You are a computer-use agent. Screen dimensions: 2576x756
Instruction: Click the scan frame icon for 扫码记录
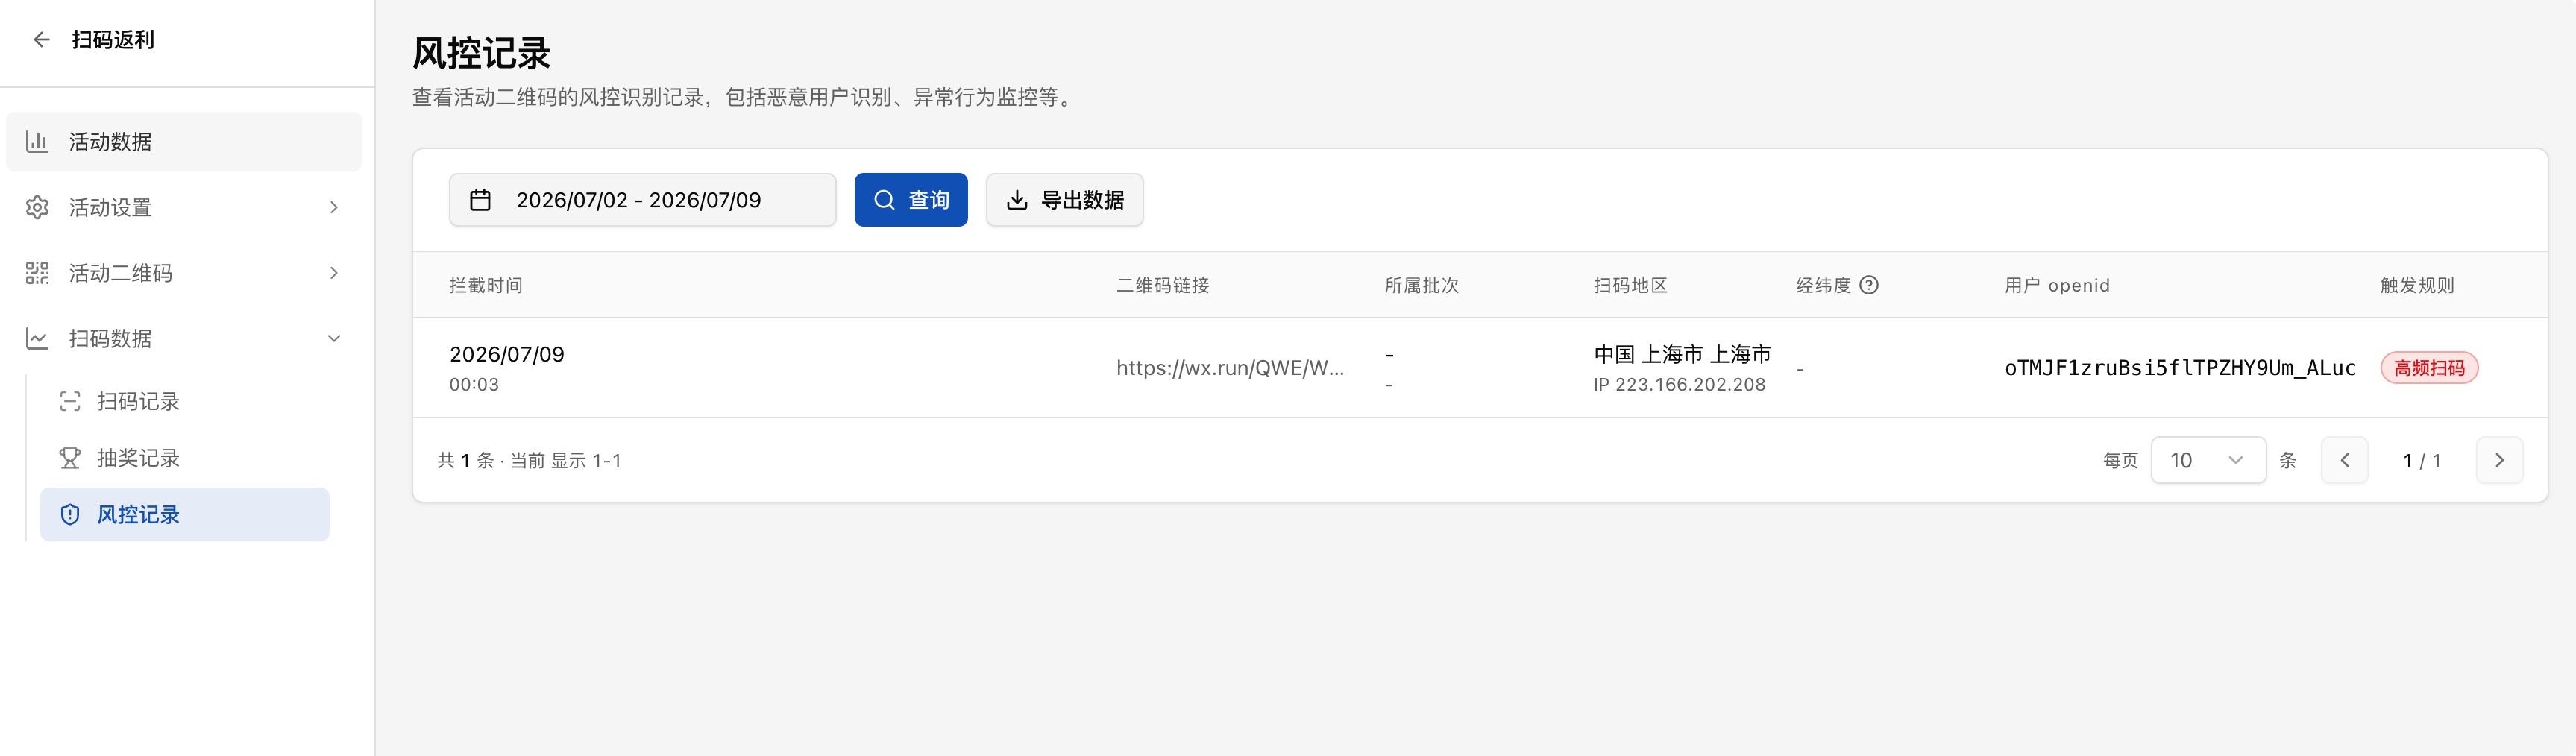[70, 402]
